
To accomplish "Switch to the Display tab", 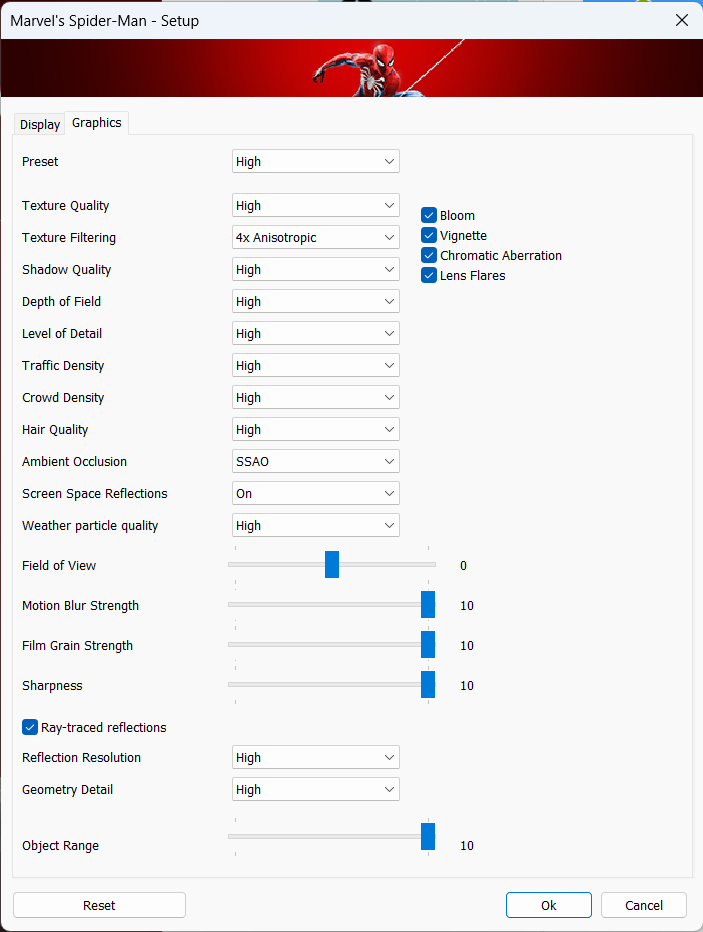I will [40, 125].
